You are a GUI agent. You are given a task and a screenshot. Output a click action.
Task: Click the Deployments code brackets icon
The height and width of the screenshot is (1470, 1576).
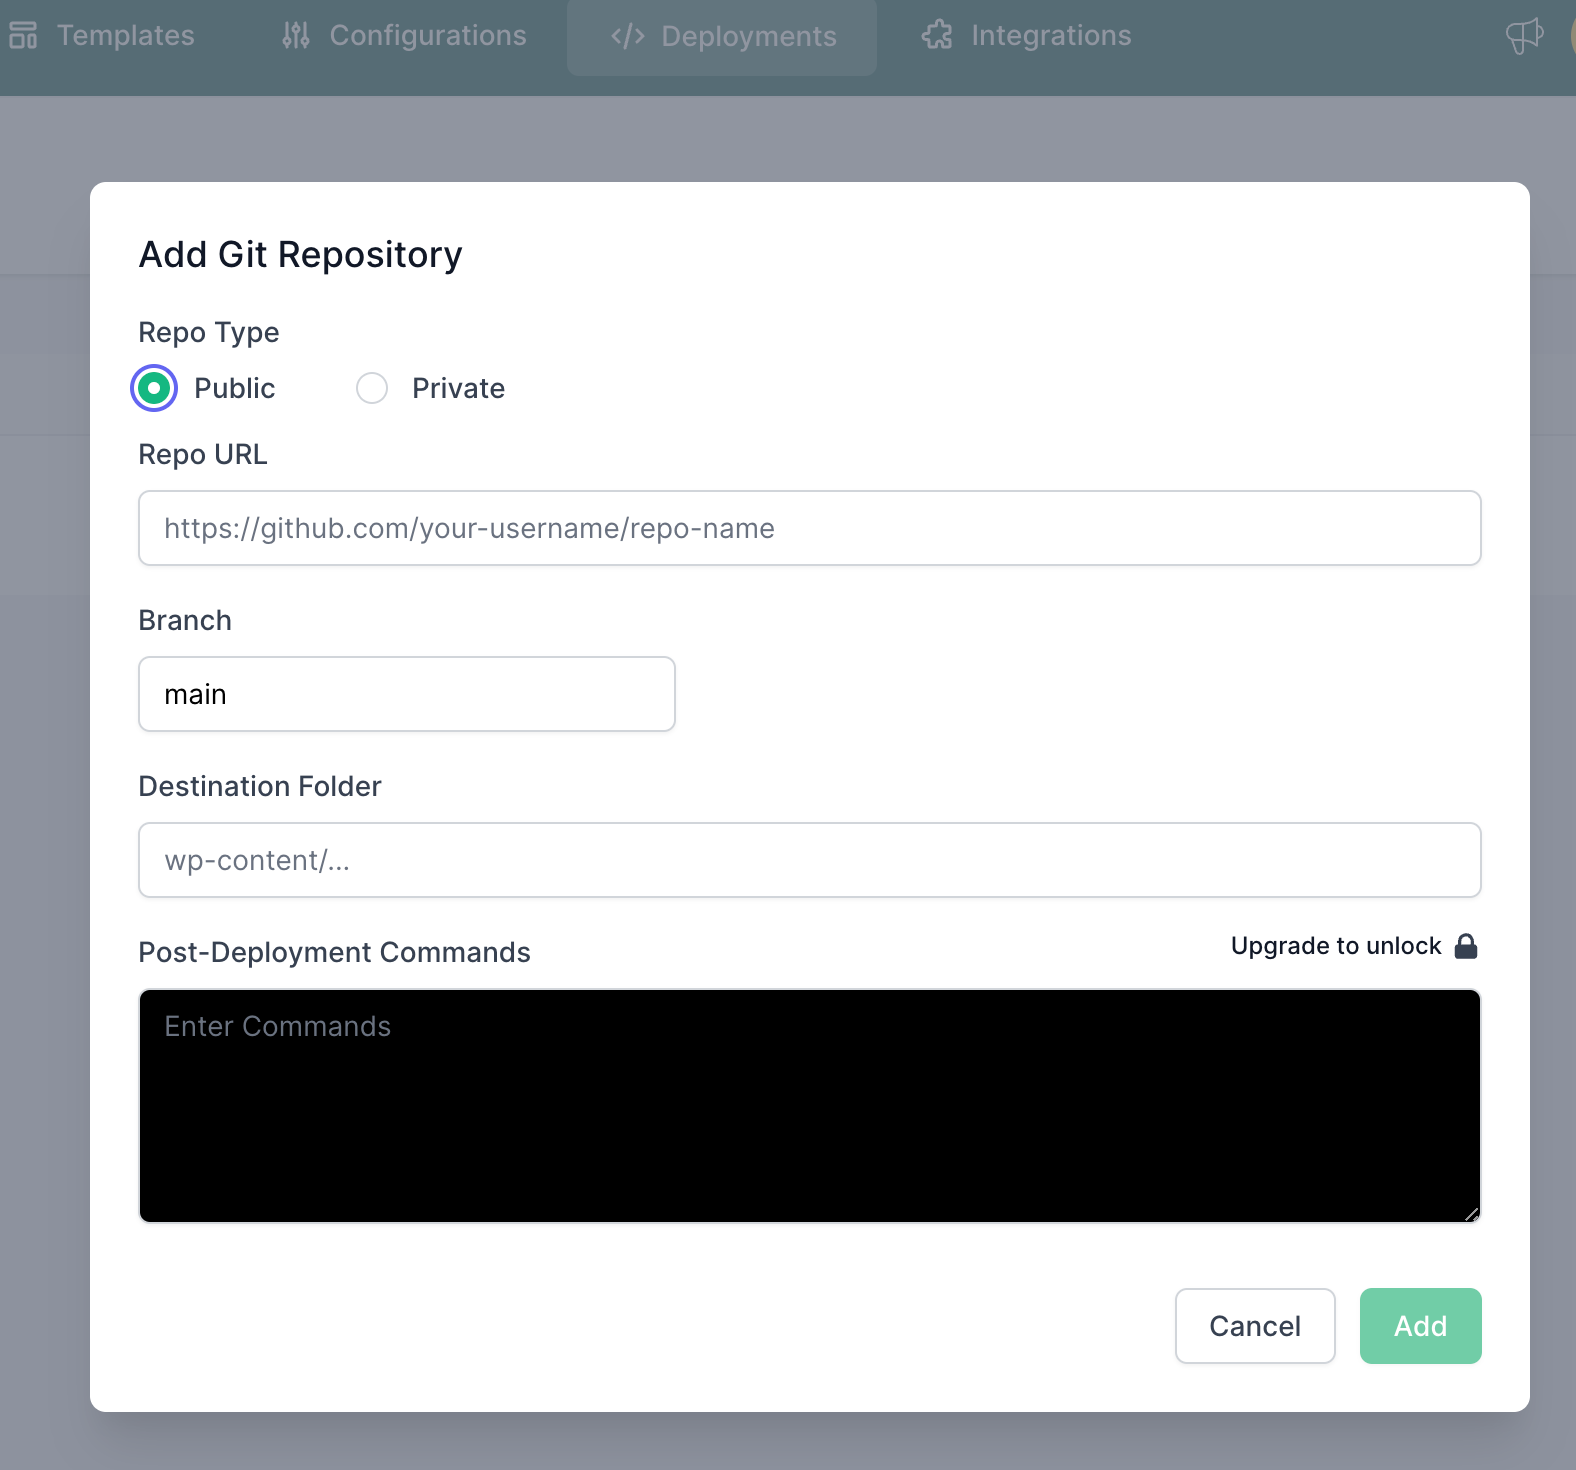(627, 37)
